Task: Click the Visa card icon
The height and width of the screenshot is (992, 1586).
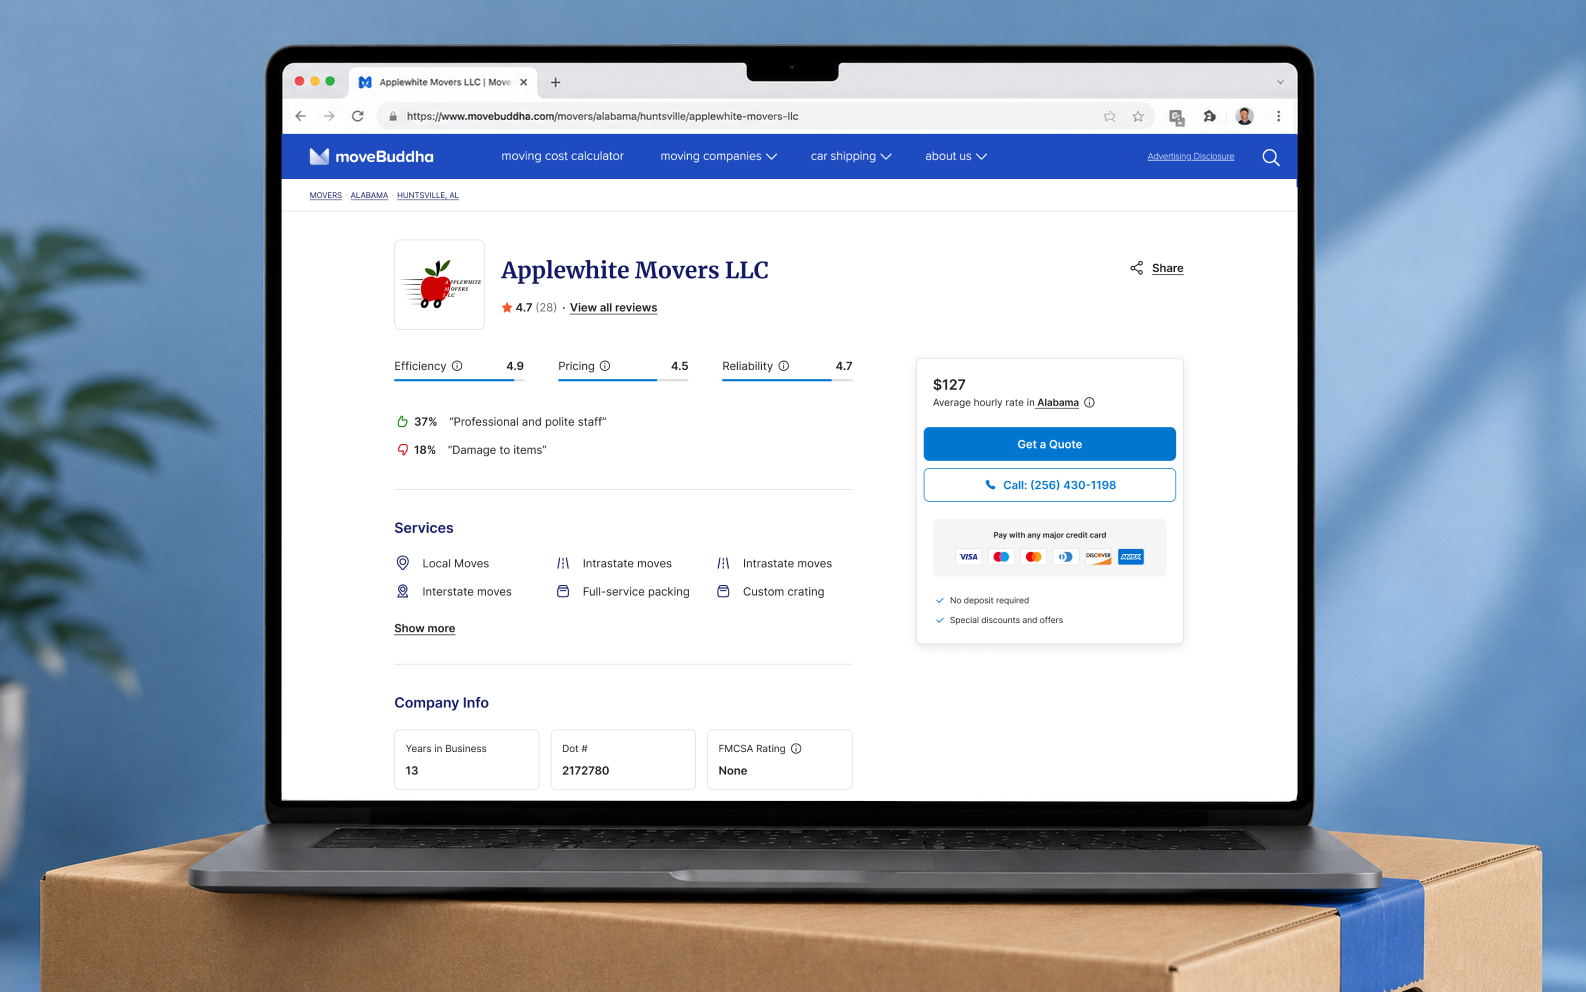Action: click(x=968, y=557)
